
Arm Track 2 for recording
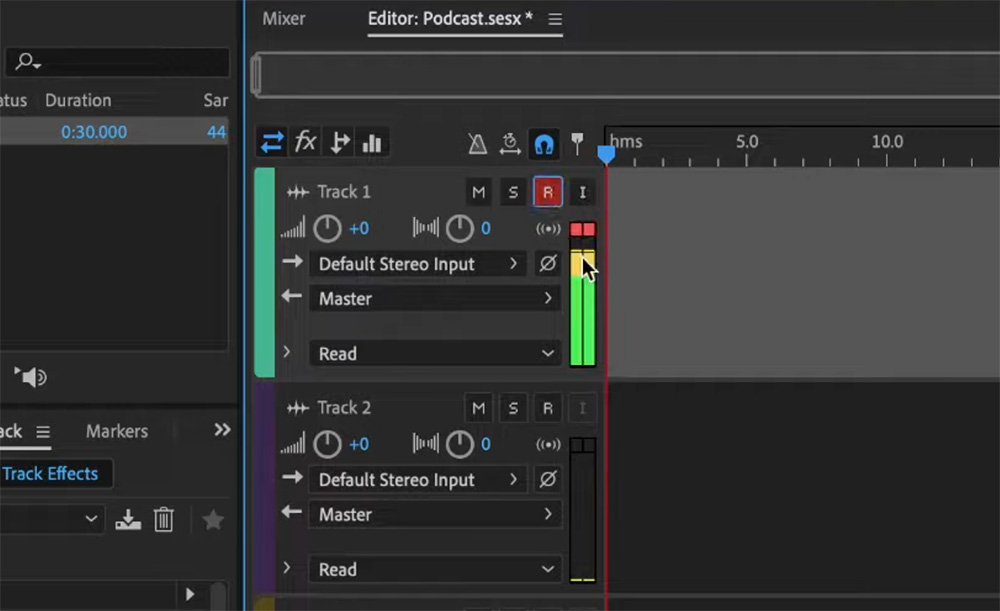[x=547, y=408]
